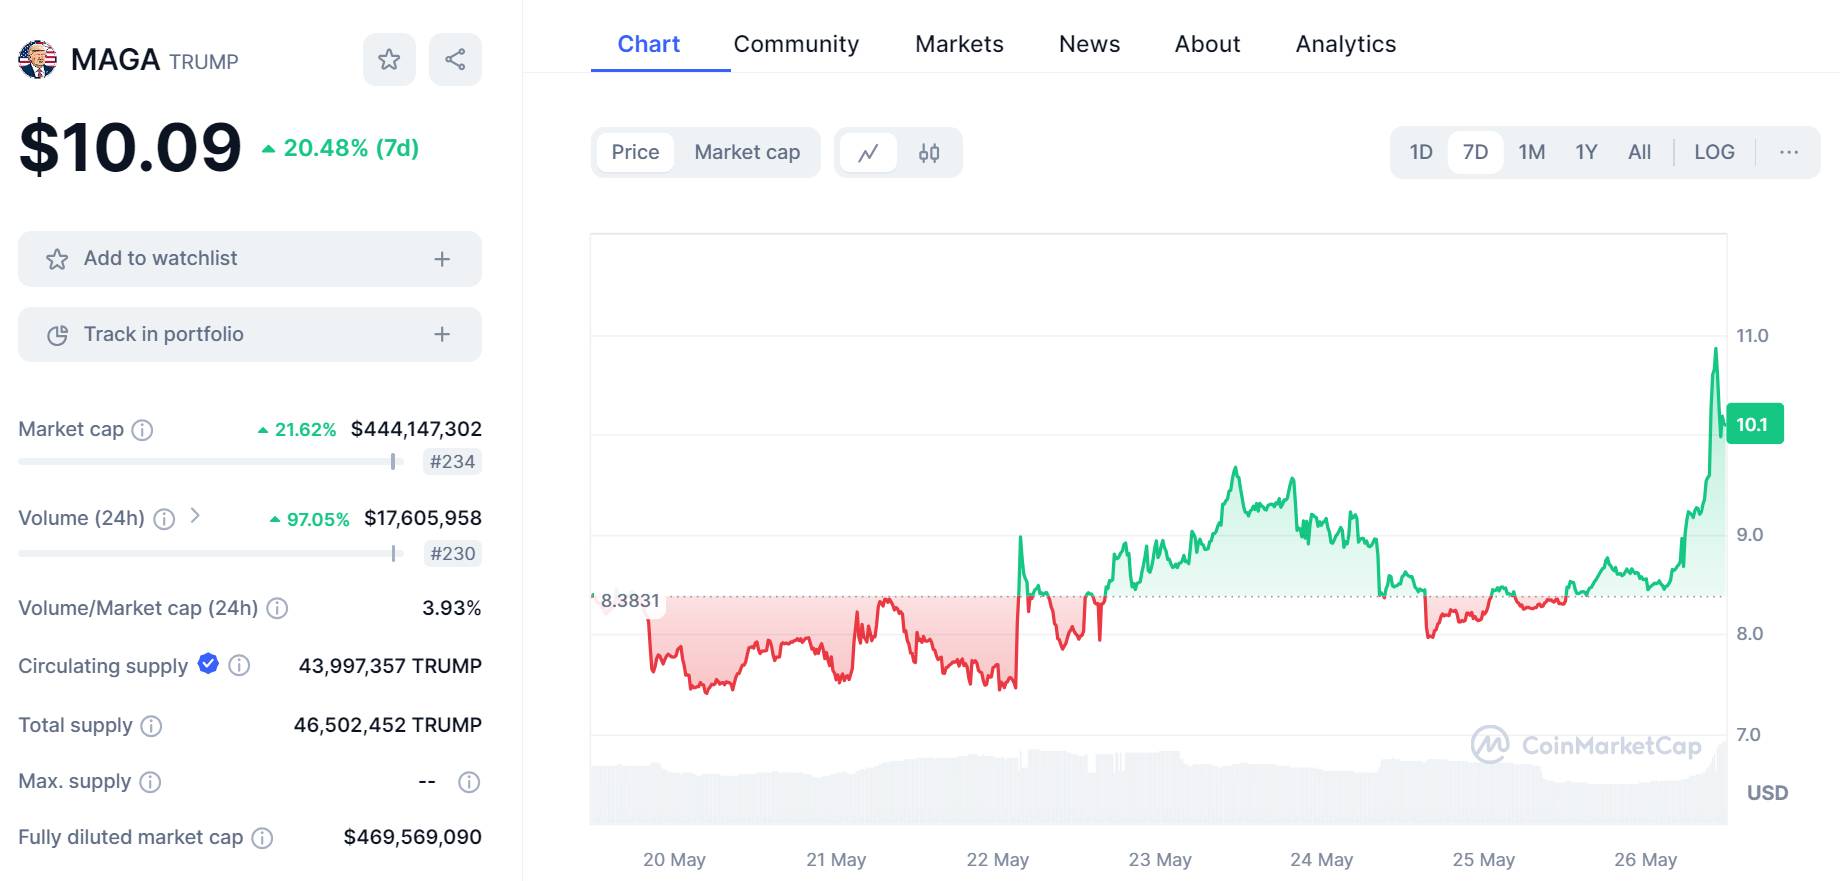Screen dimensions: 1840x881
Task: Switch to candlestick chart icon
Action: (x=929, y=153)
